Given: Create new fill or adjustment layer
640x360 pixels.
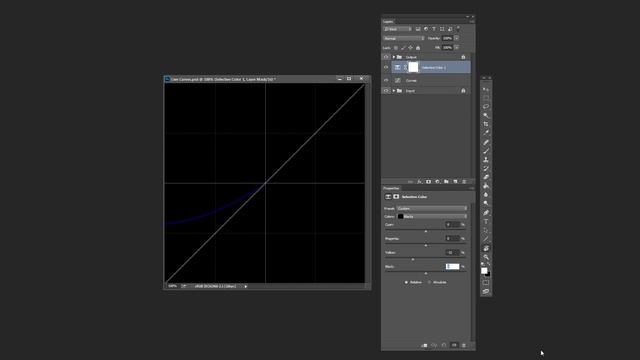Looking at the screenshot, I should click(437, 182).
